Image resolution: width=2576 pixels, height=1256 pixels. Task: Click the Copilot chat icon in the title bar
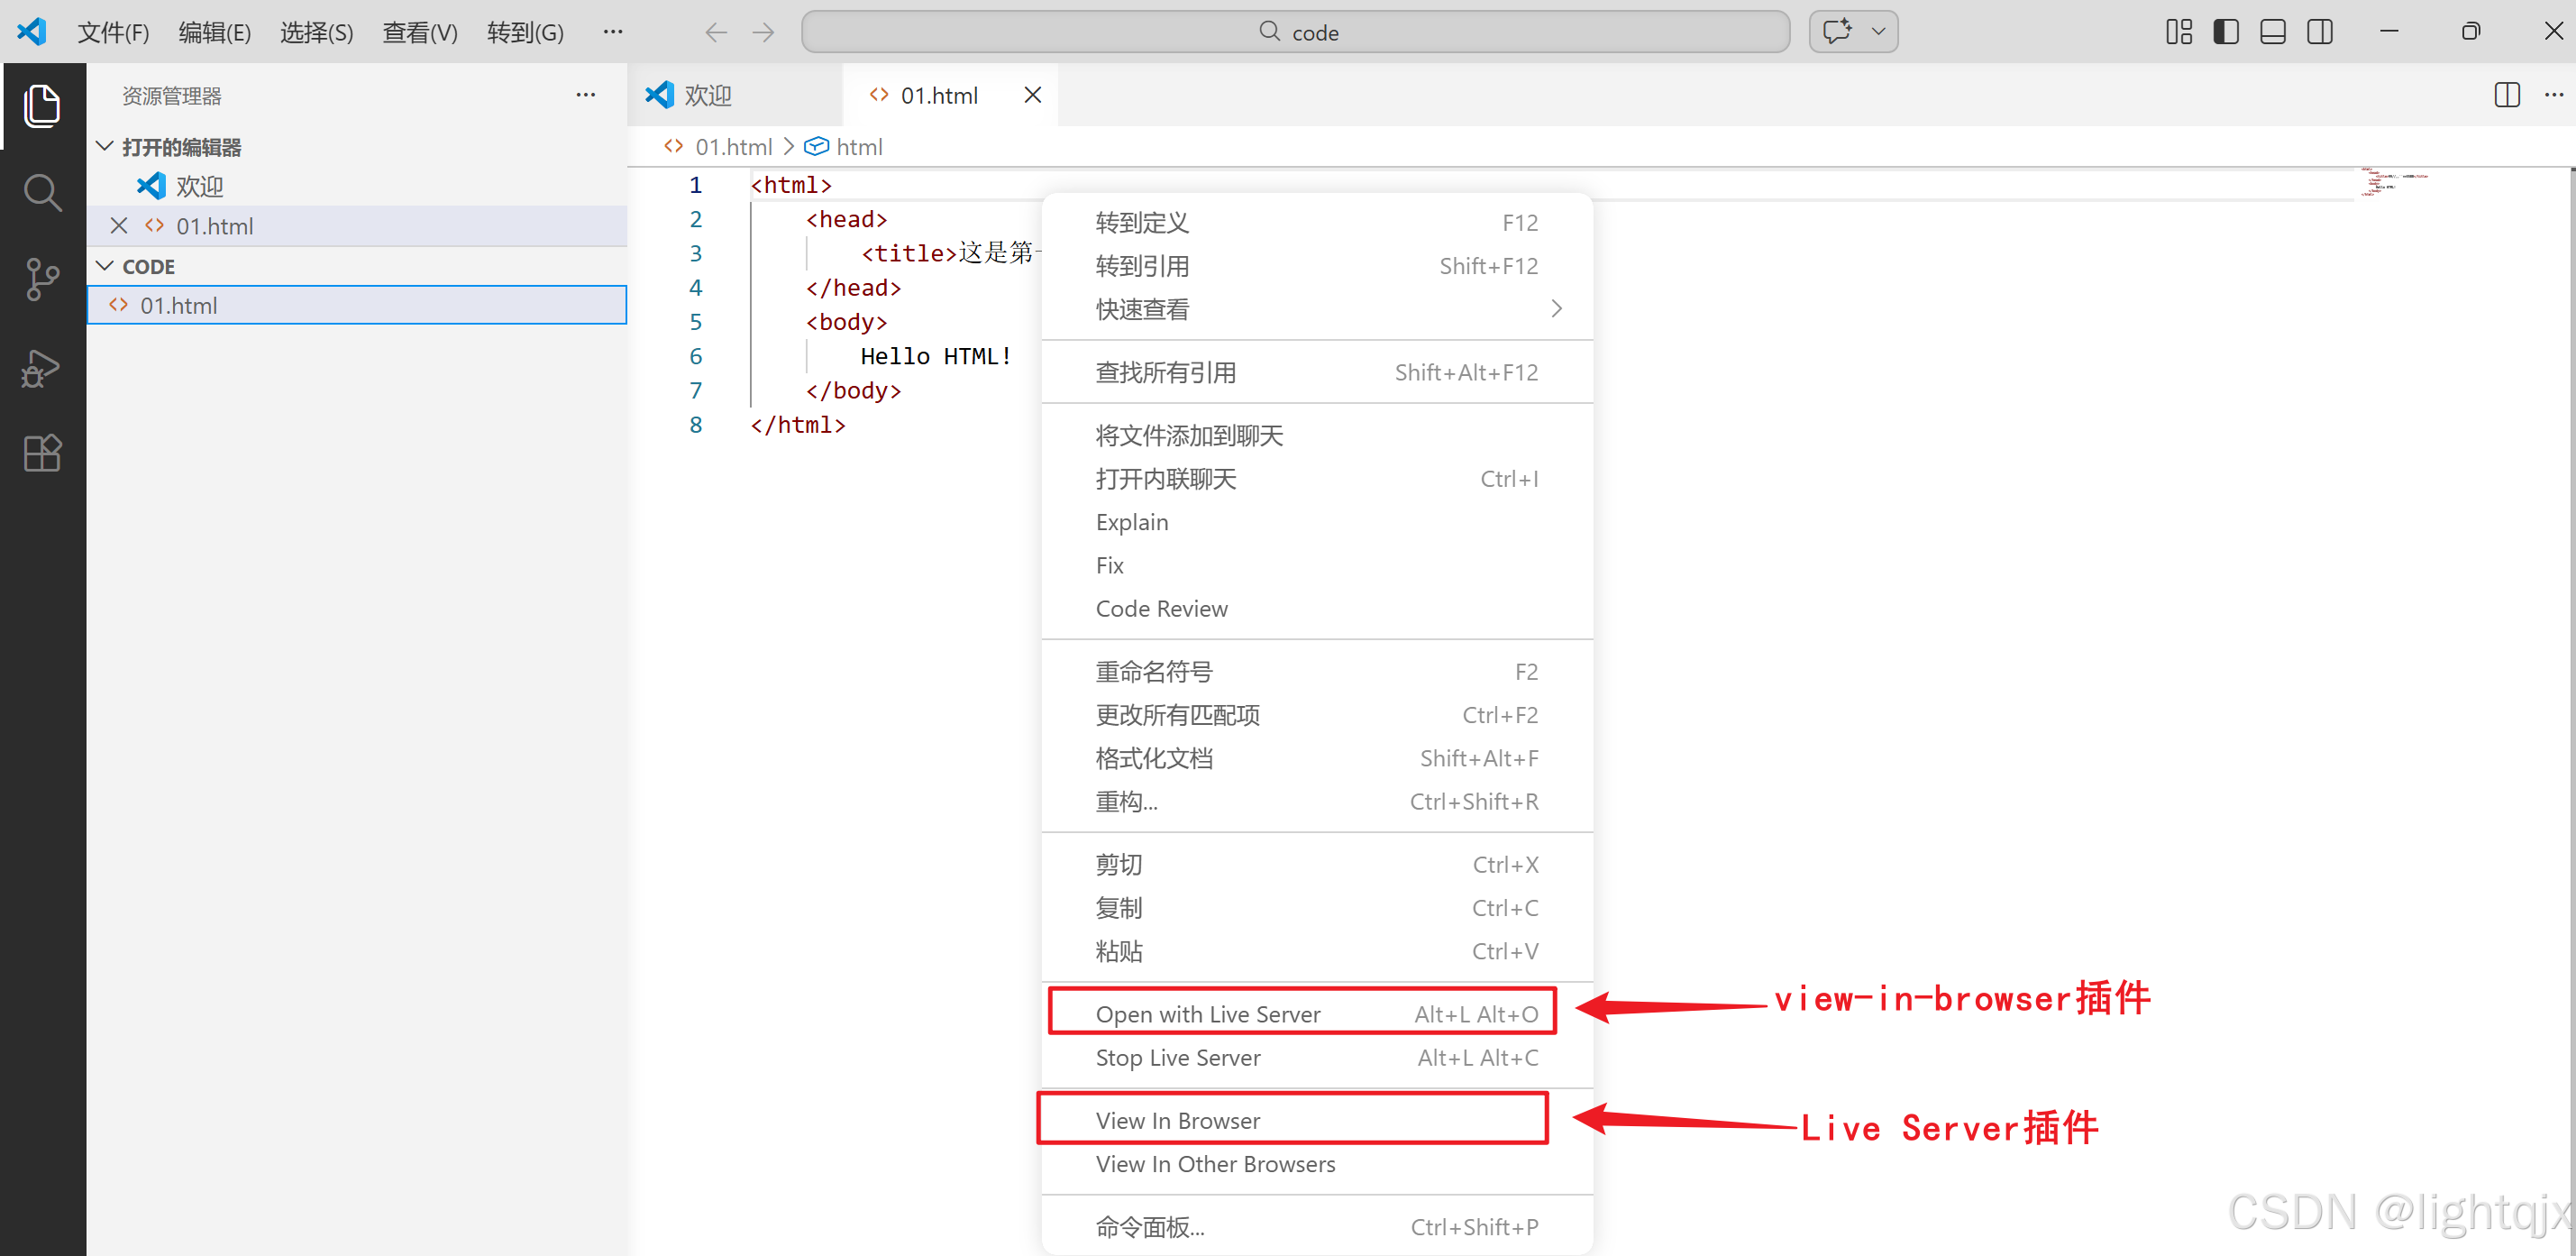(1837, 32)
